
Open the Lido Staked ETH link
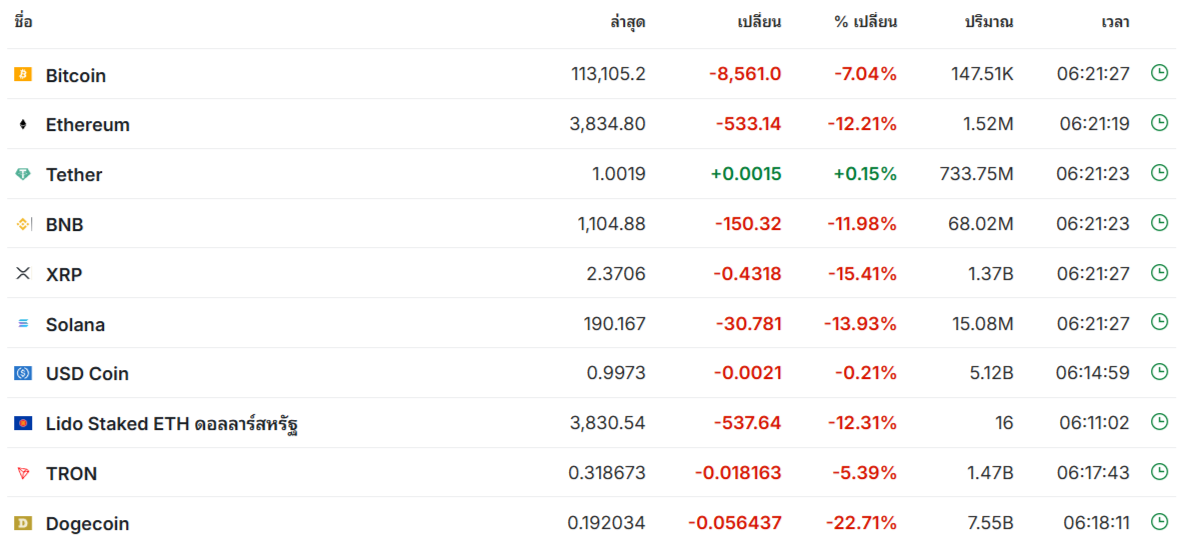(172, 424)
